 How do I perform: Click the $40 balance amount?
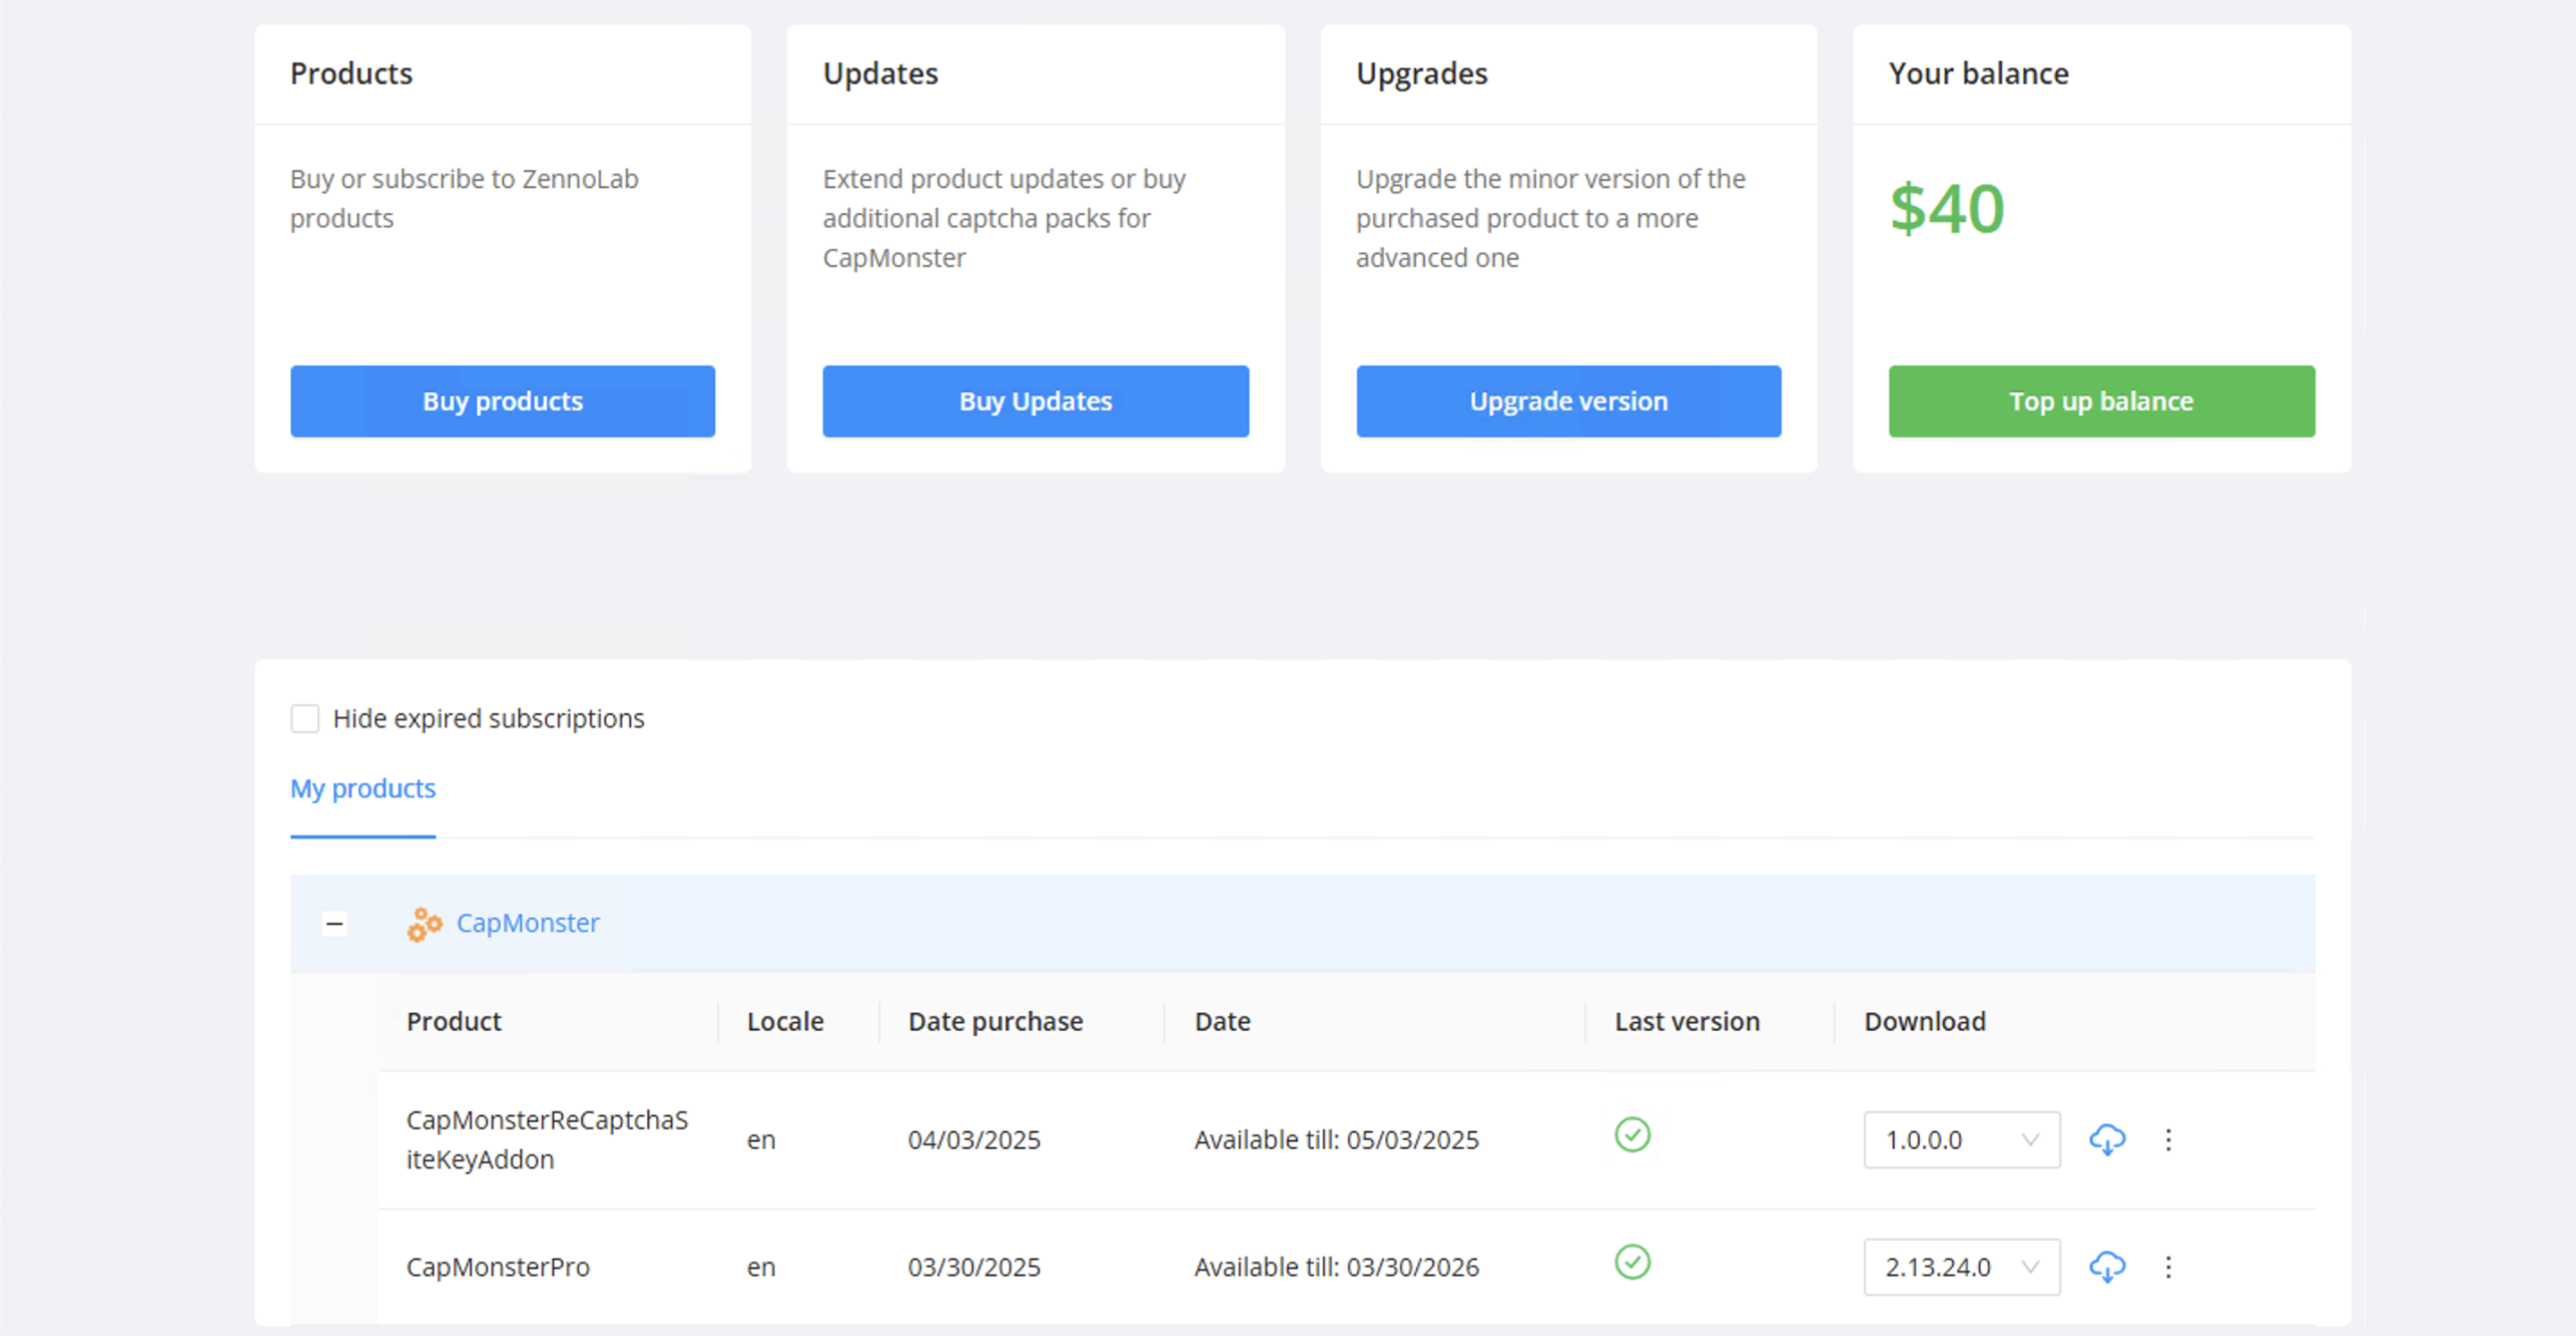click(x=1946, y=209)
